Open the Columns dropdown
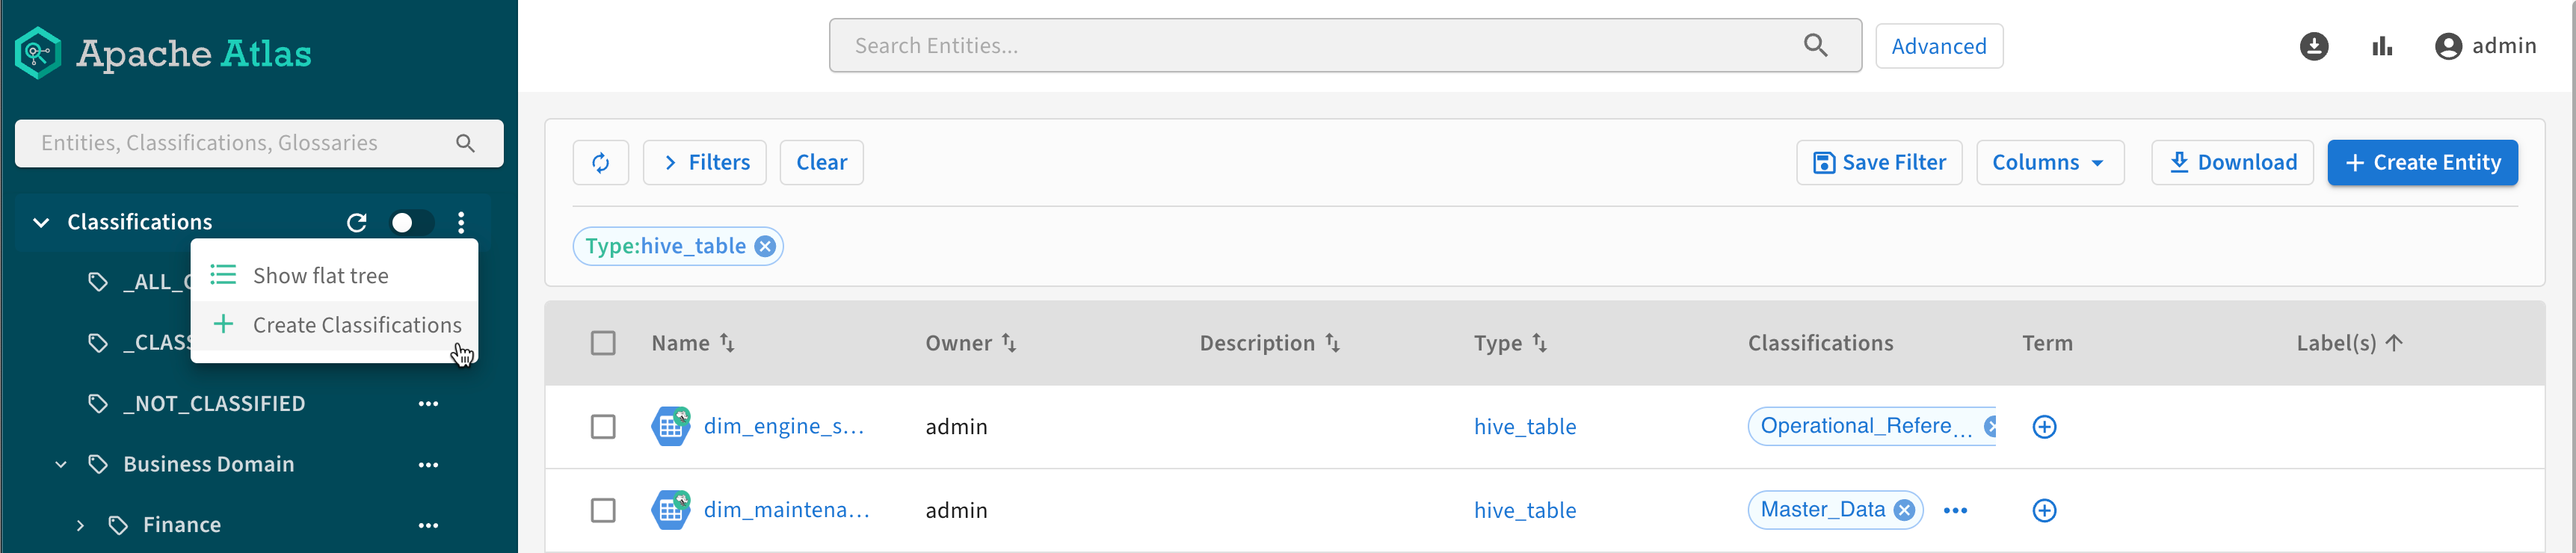The image size is (2576, 553). pos(2049,163)
